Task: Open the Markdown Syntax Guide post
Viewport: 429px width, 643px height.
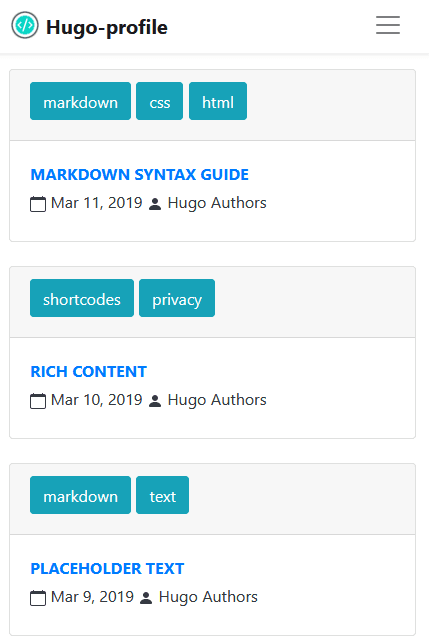Action: coord(139,175)
